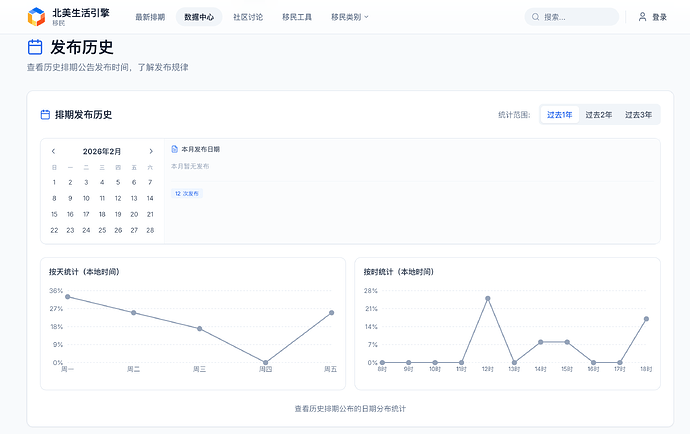Image resolution: width=690 pixels, height=434 pixels.
Task: Click the user profile icon
Action: [642, 17]
